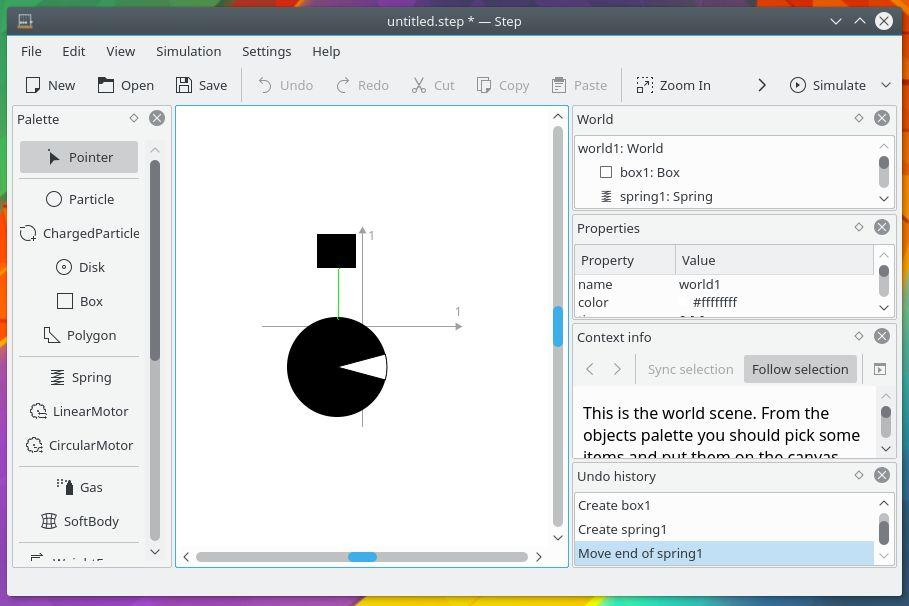Viewport: 909px width, 606px height.
Task: Open the Settings menu
Action: pyautogui.click(x=266, y=51)
